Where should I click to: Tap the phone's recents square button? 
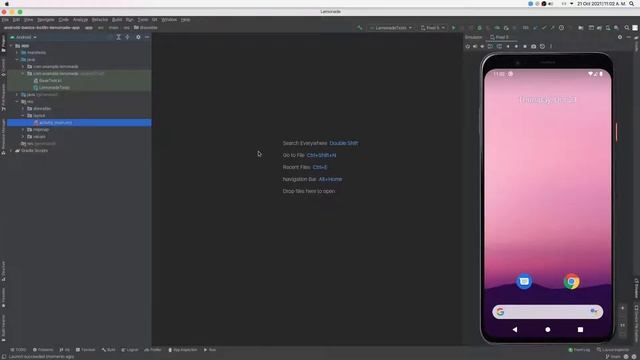pos(580,329)
